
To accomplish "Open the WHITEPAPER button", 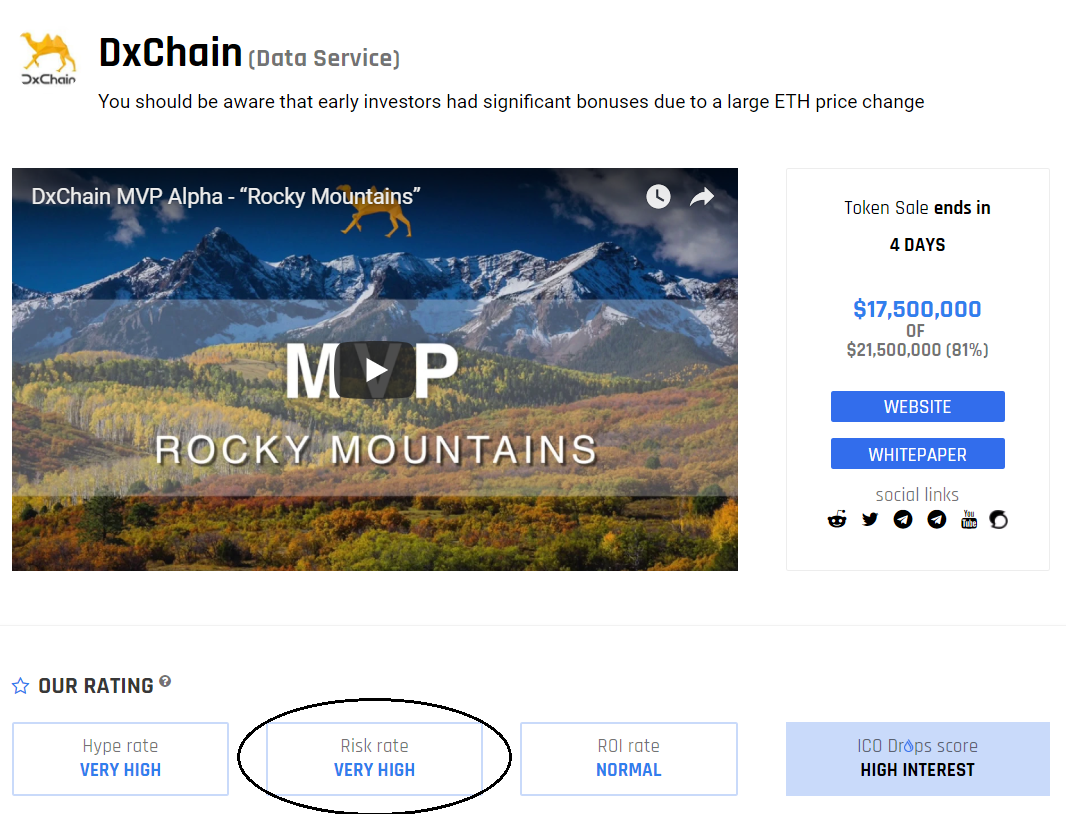I will (x=917, y=454).
